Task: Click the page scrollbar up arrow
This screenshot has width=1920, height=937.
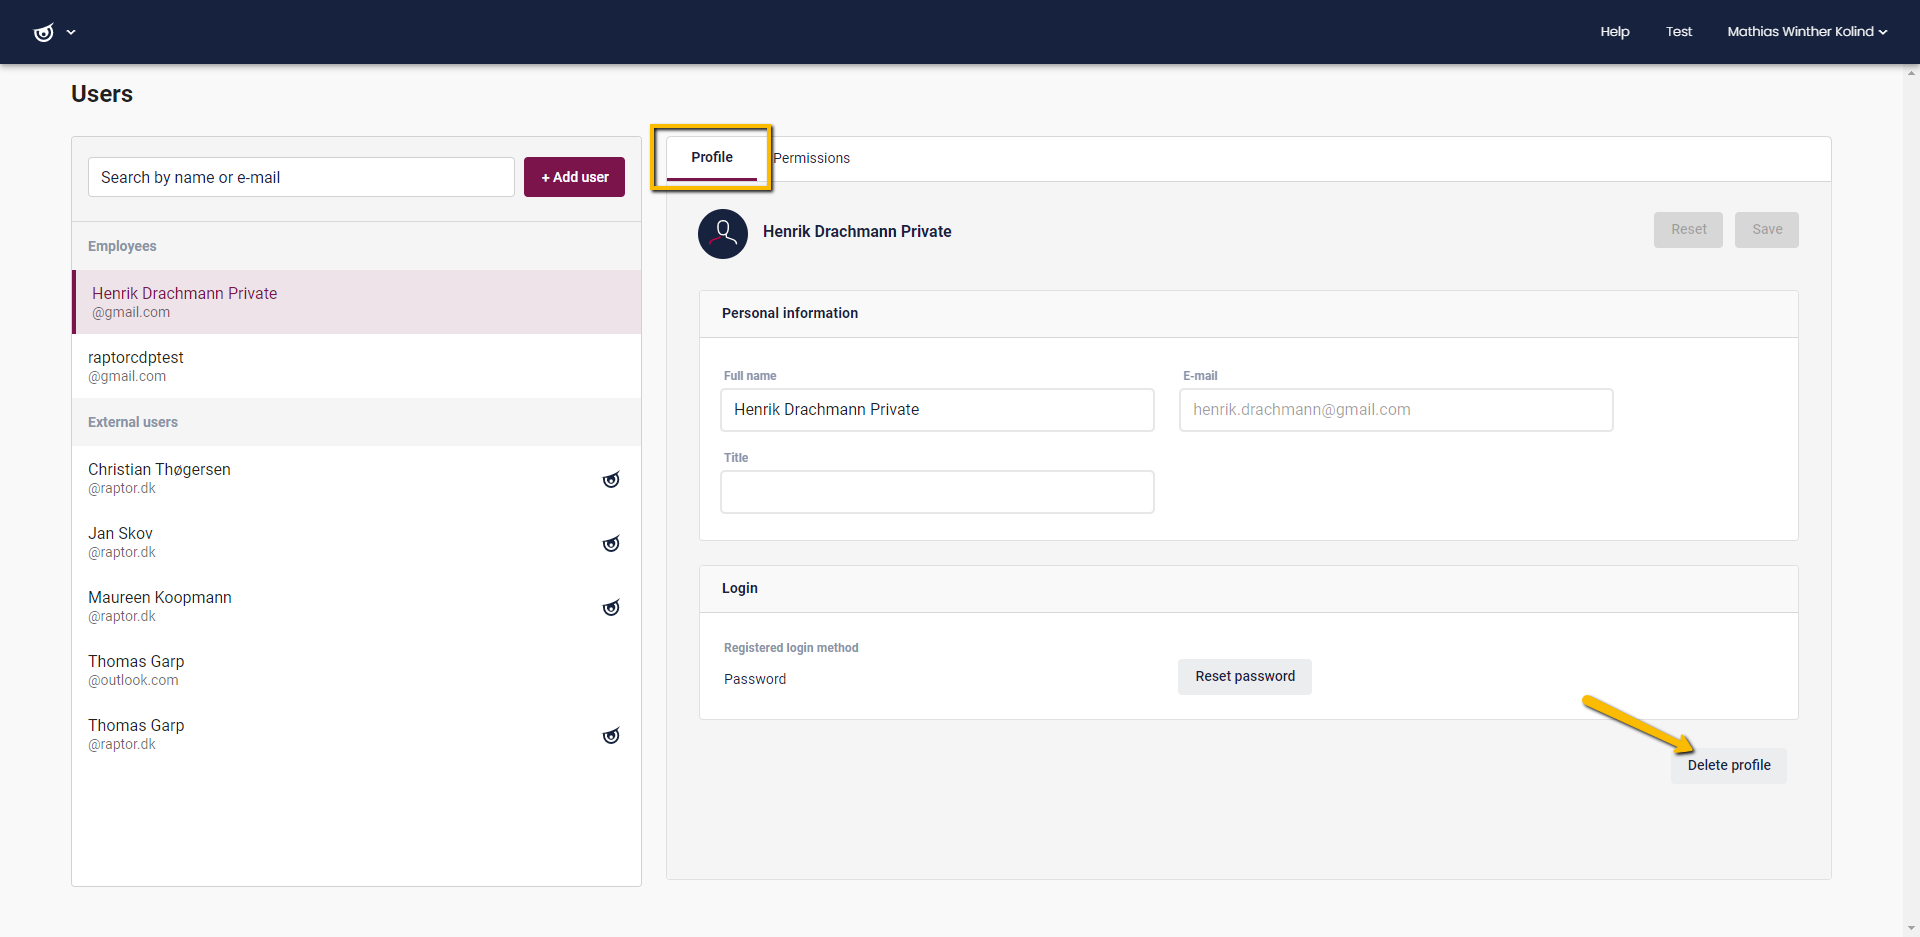Action: pyautogui.click(x=1912, y=72)
